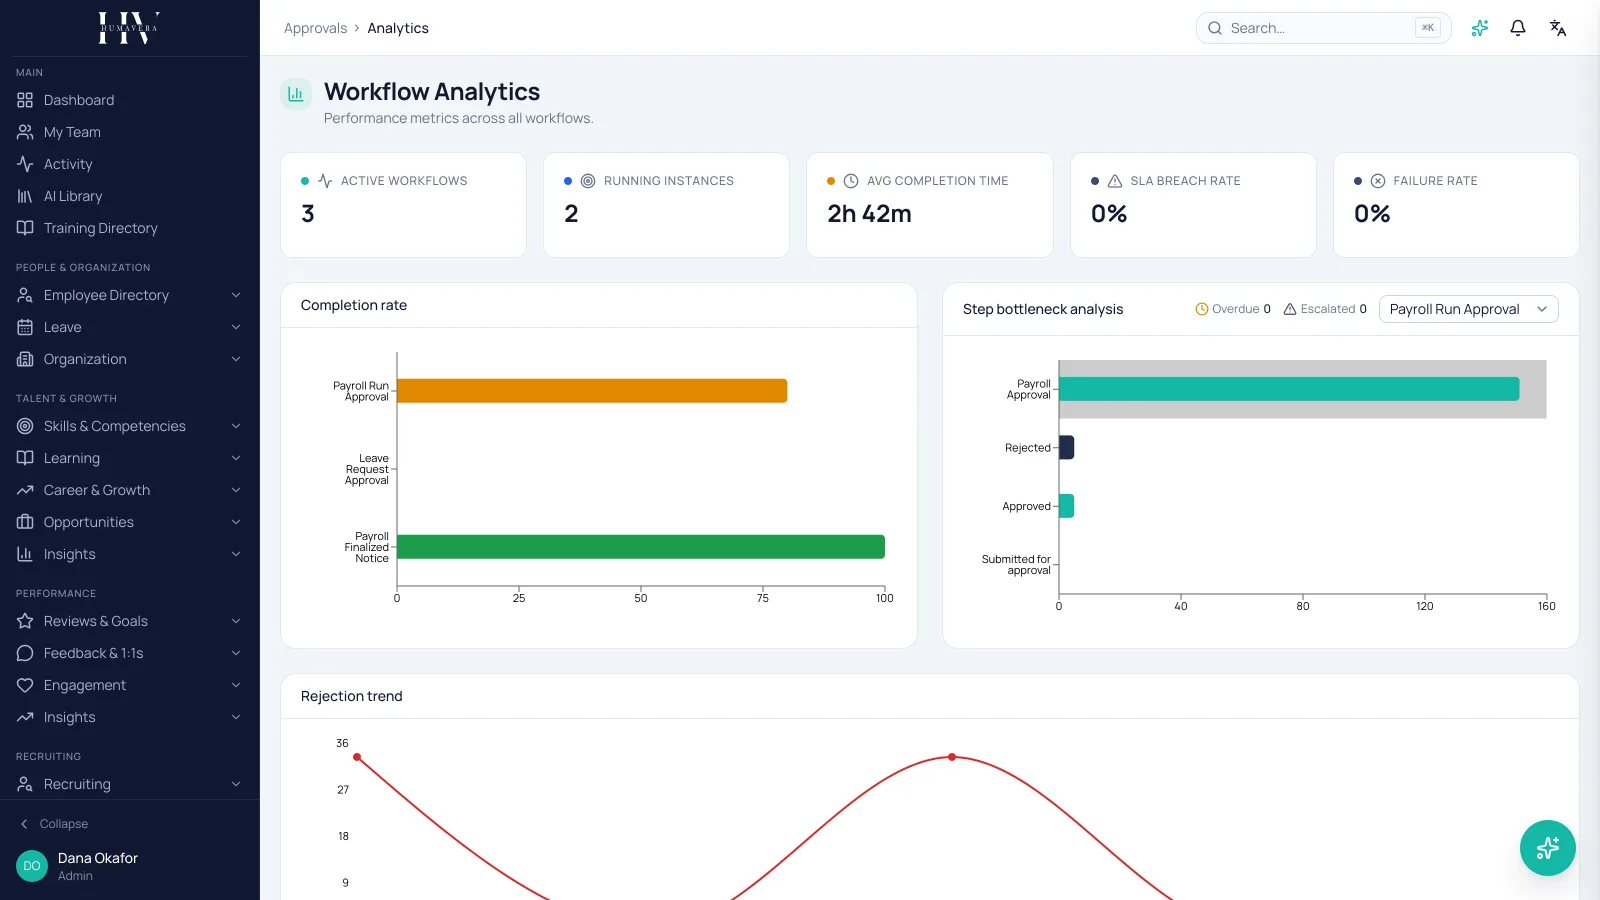
Task: Expand Reviews & Goals chevron
Action: click(236, 621)
